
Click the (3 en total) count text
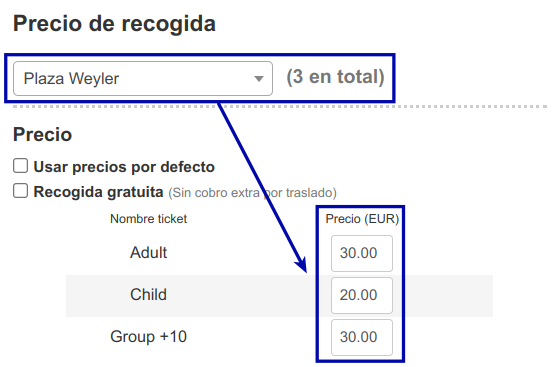click(x=335, y=77)
